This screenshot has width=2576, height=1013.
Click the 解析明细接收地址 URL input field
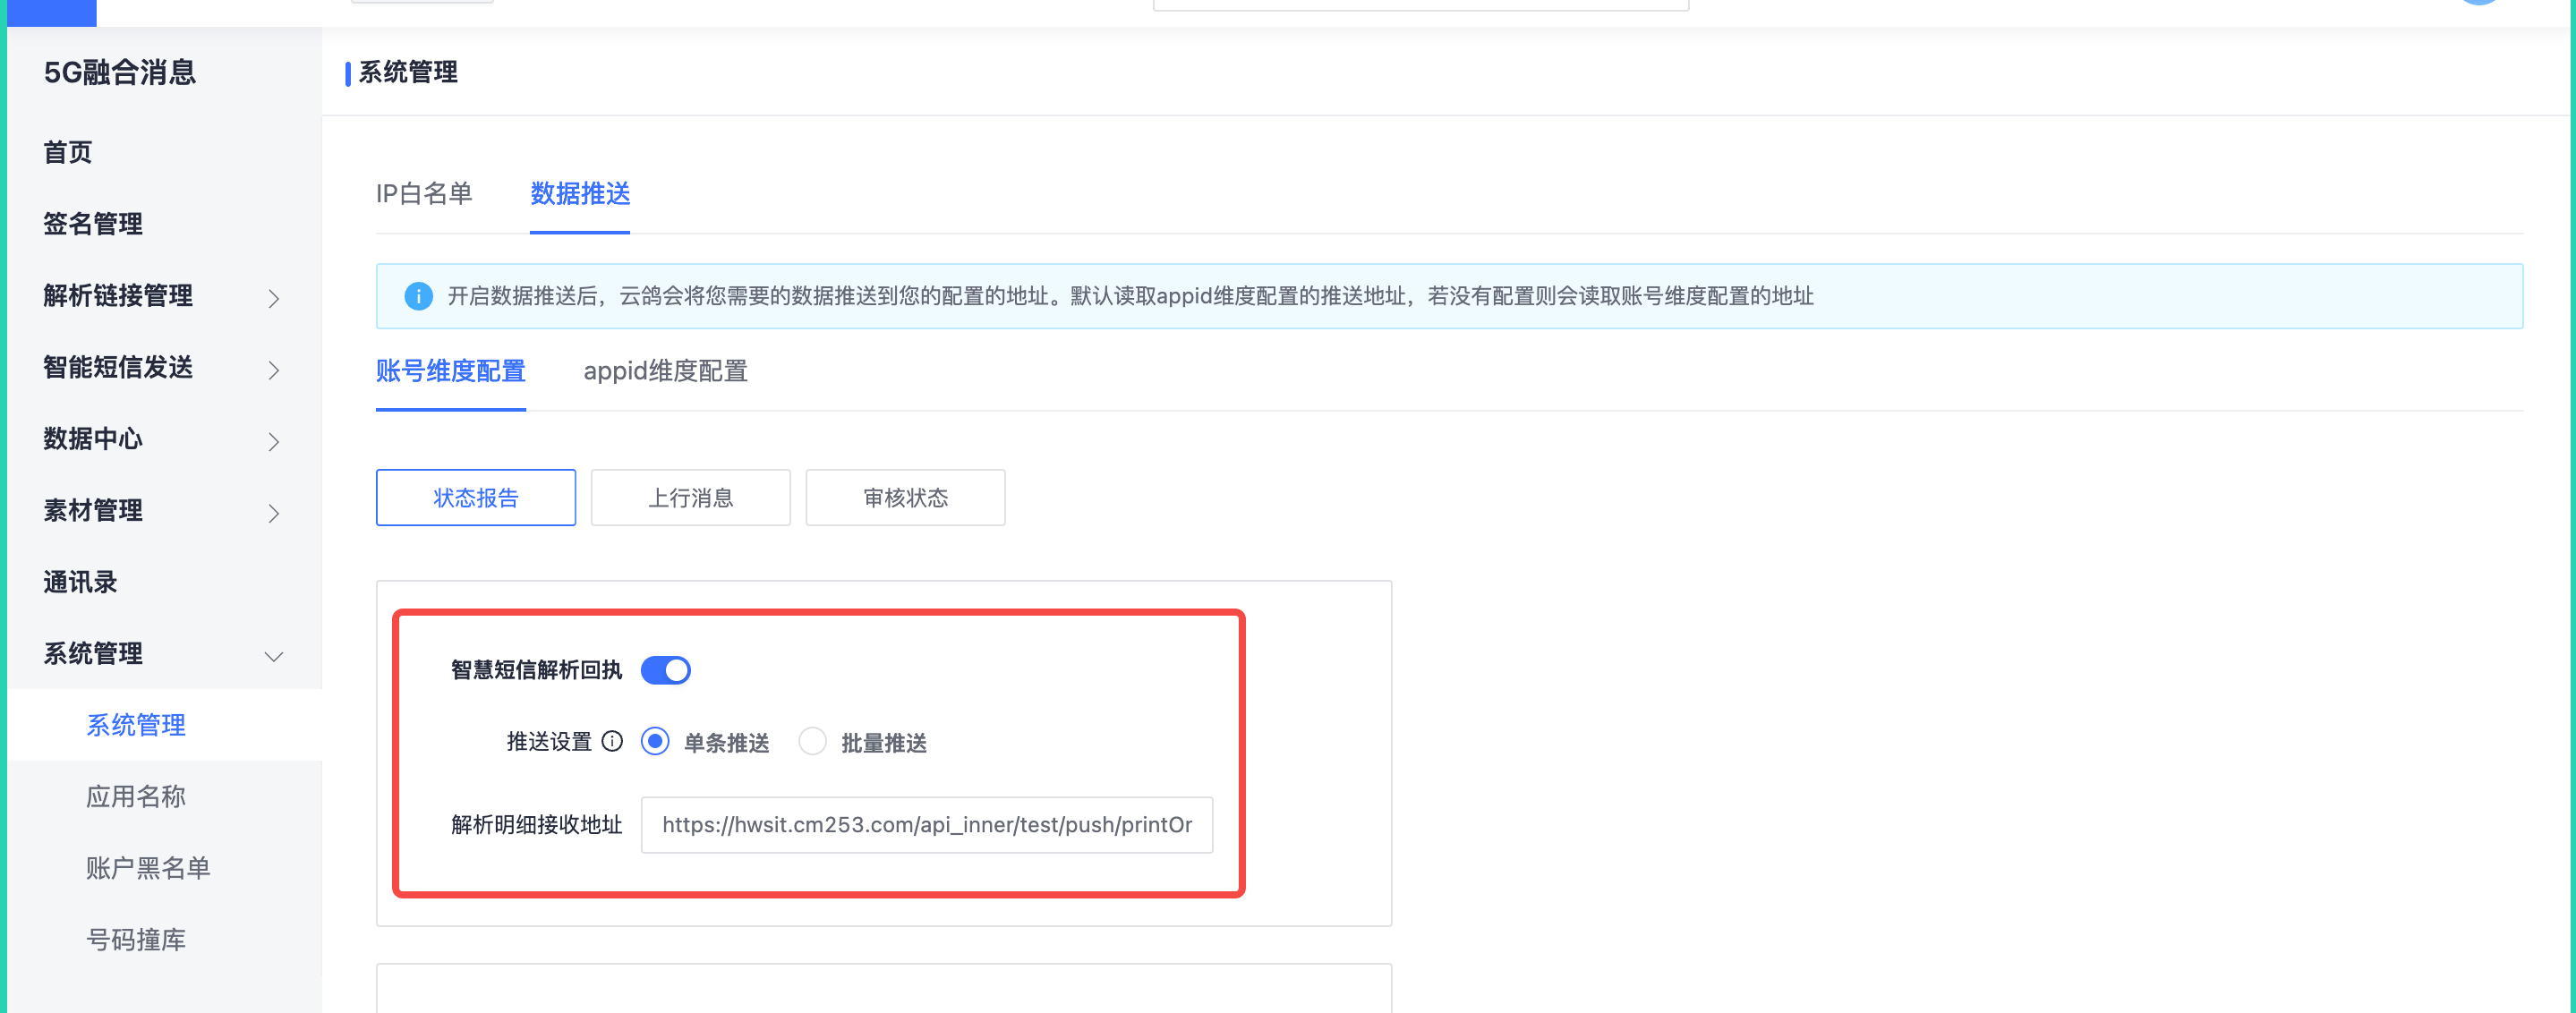(926, 824)
